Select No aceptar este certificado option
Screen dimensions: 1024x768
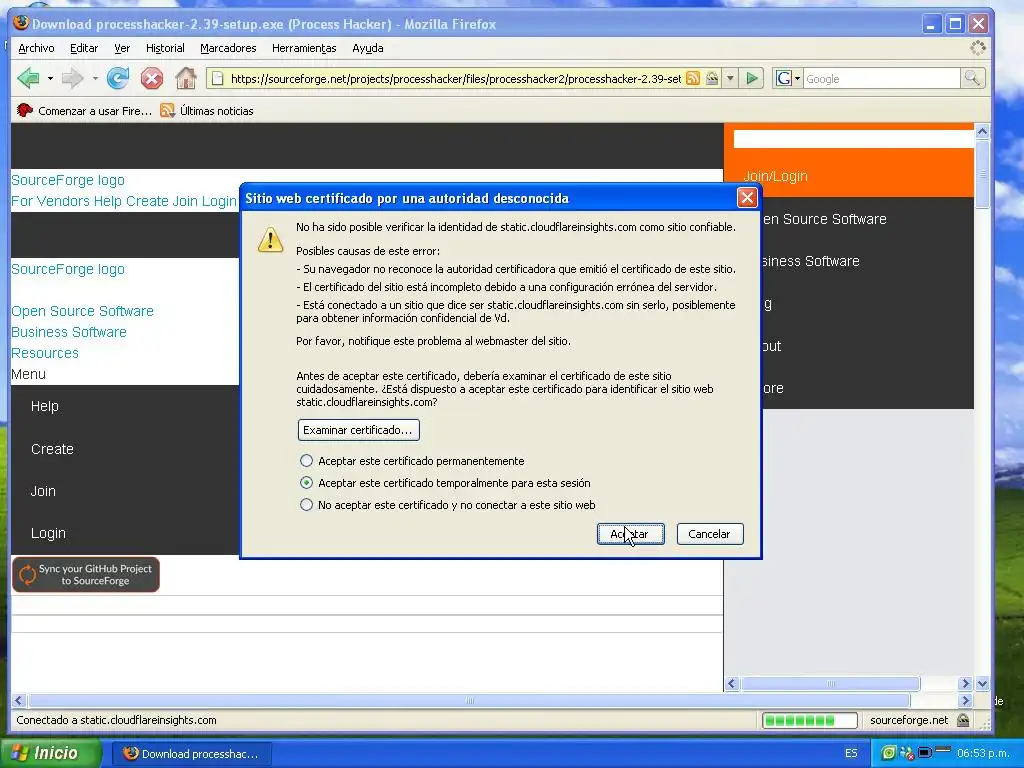click(306, 505)
